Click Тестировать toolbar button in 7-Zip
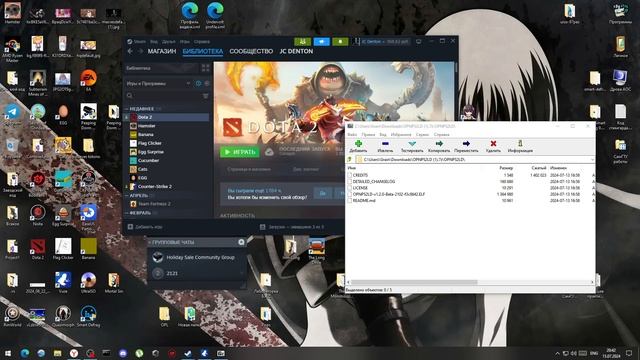The height and width of the screenshot is (360, 640). click(412, 146)
